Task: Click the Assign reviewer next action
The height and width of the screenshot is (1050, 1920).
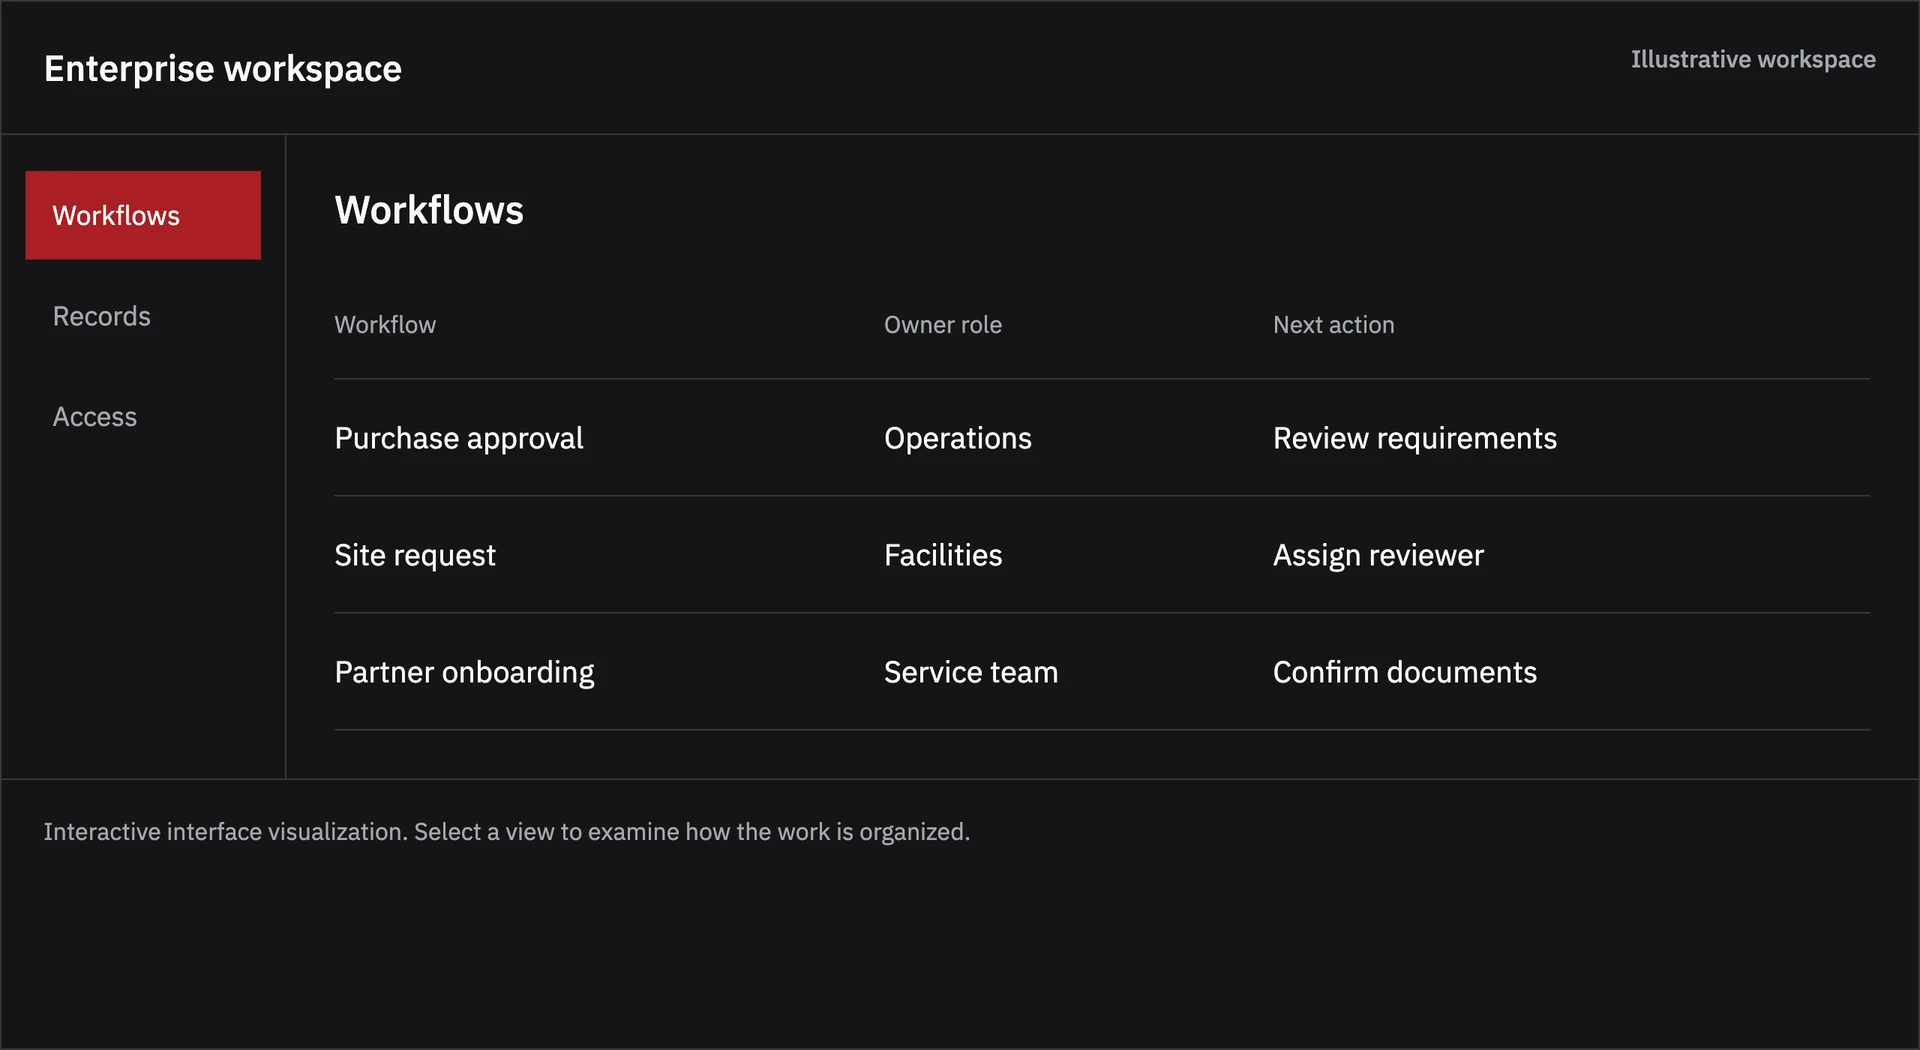Action: click(1379, 555)
